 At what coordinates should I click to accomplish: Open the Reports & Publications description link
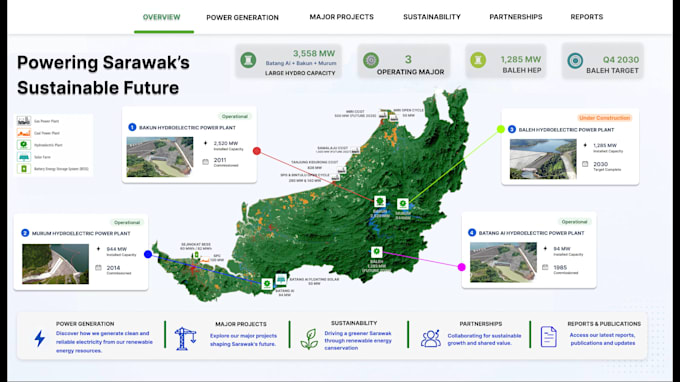point(603,339)
